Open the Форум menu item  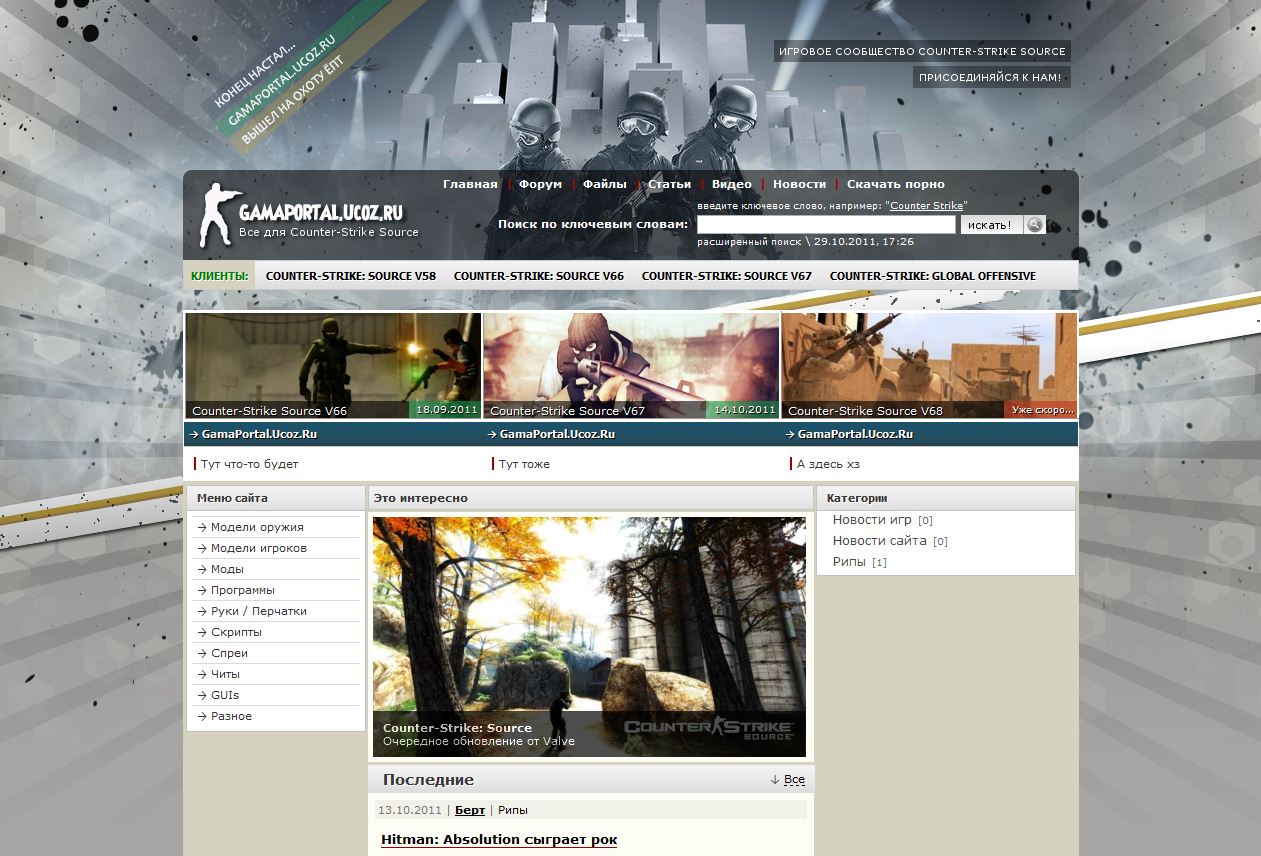(x=540, y=184)
